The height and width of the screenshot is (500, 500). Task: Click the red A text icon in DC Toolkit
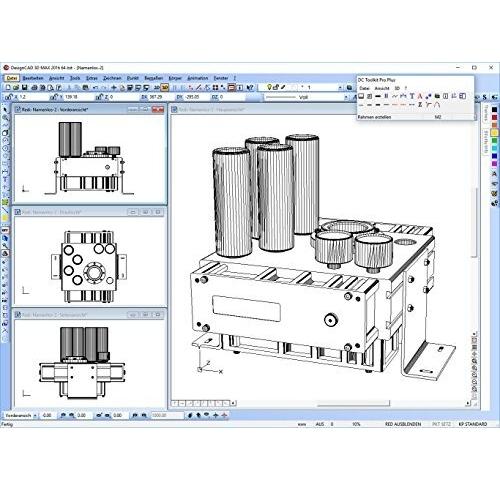[420, 96]
